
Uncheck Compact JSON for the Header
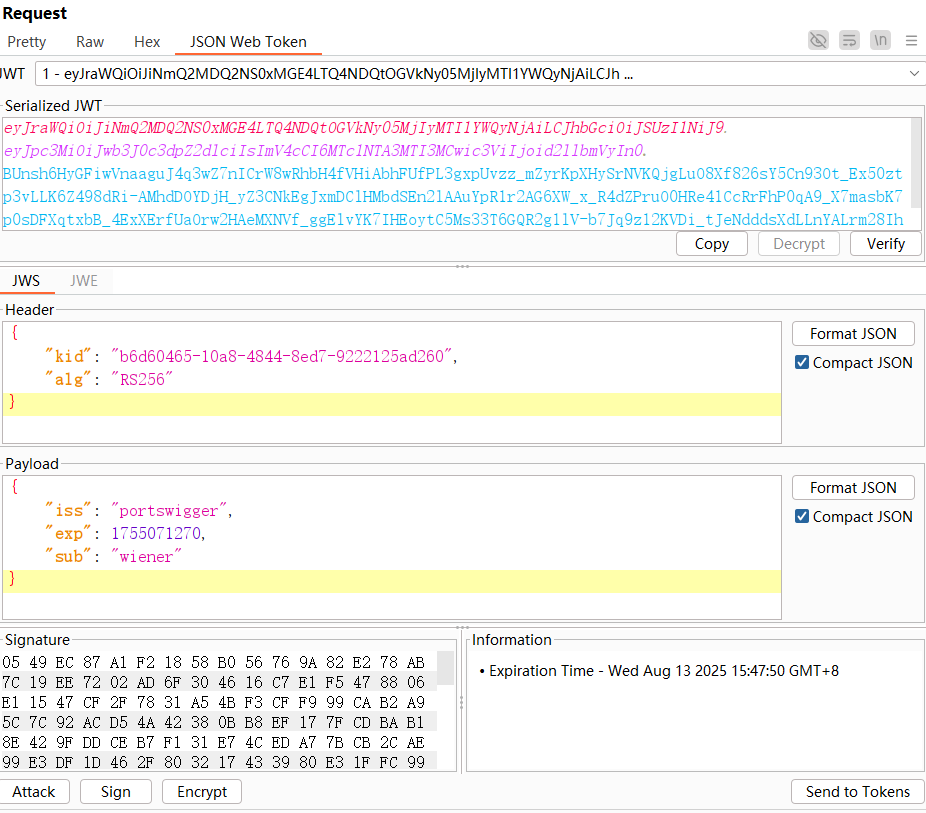tap(801, 363)
